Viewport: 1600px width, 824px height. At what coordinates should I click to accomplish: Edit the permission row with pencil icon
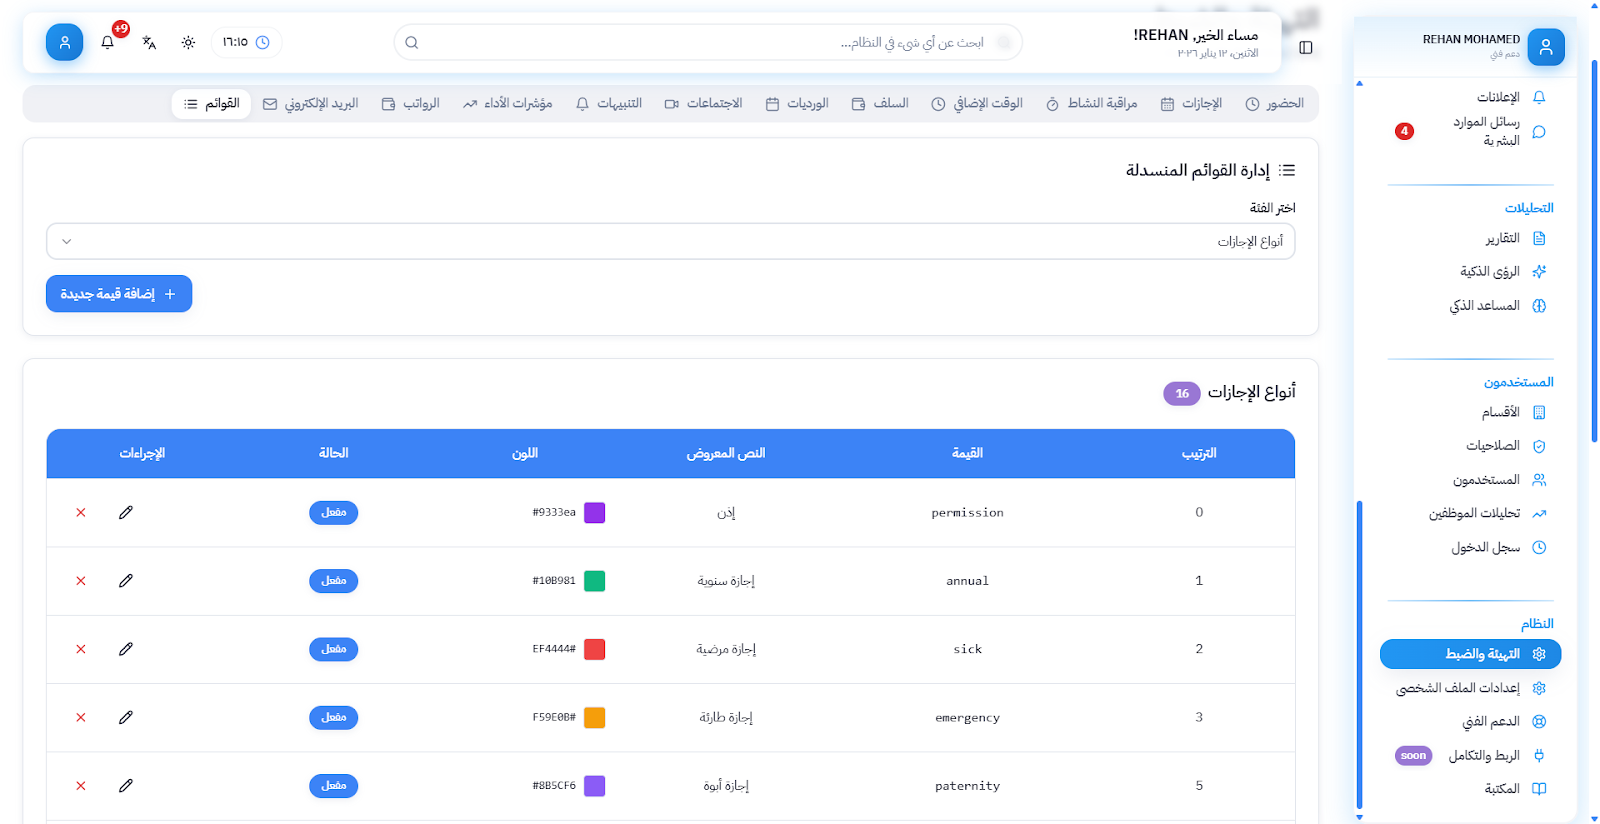[x=126, y=513]
